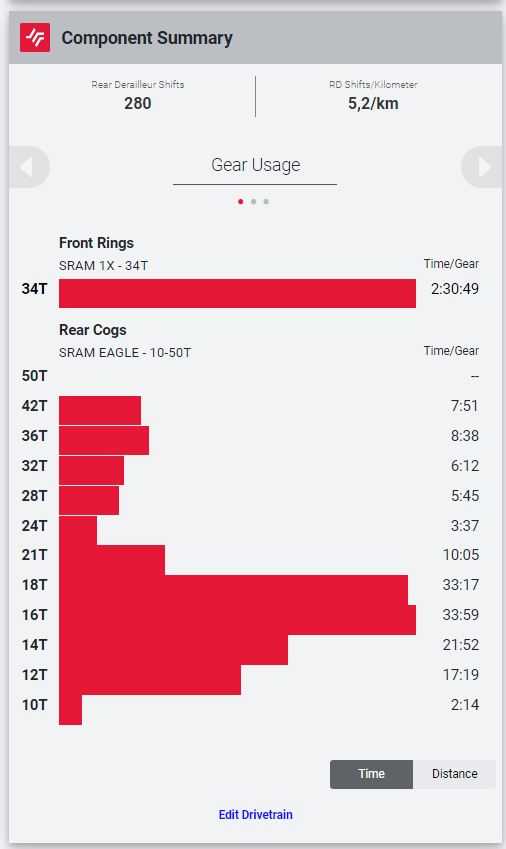The height and width of the screenshot is (849, 506).
Task: Advance to next chart with right arrow
Action: point(482,167)
